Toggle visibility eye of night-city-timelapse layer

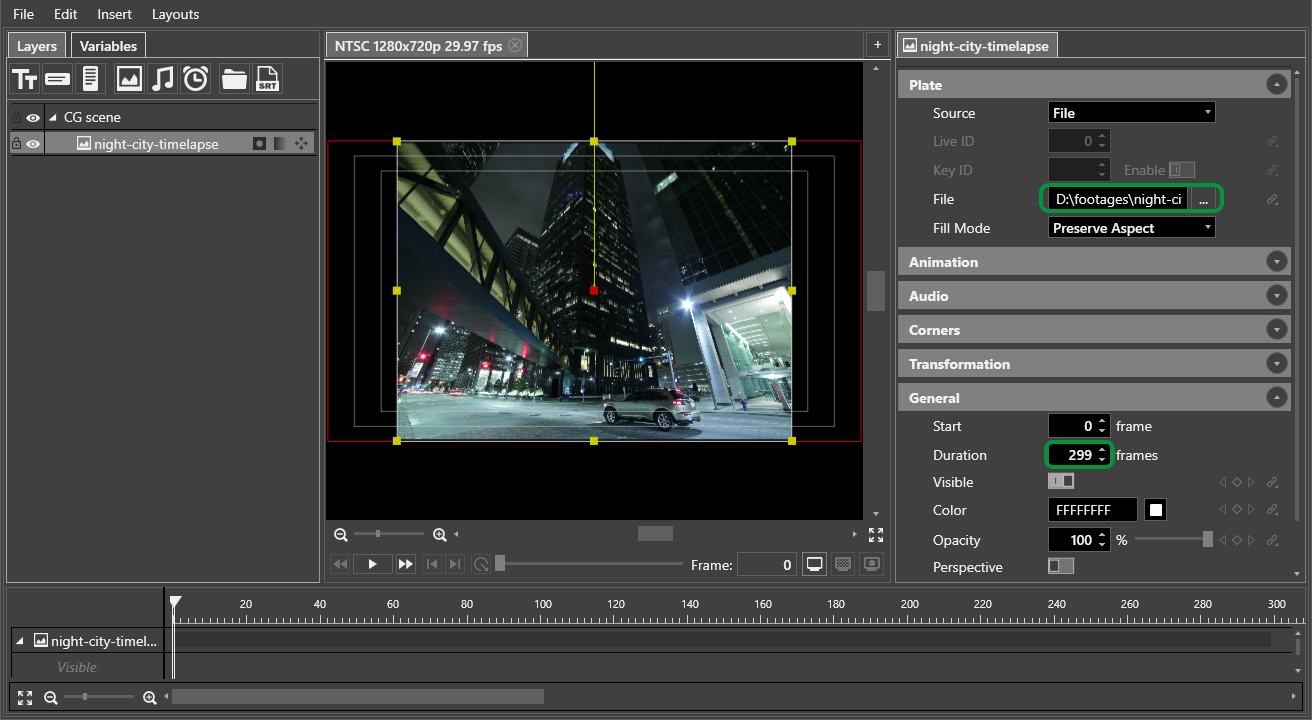(x=33, y=144)
